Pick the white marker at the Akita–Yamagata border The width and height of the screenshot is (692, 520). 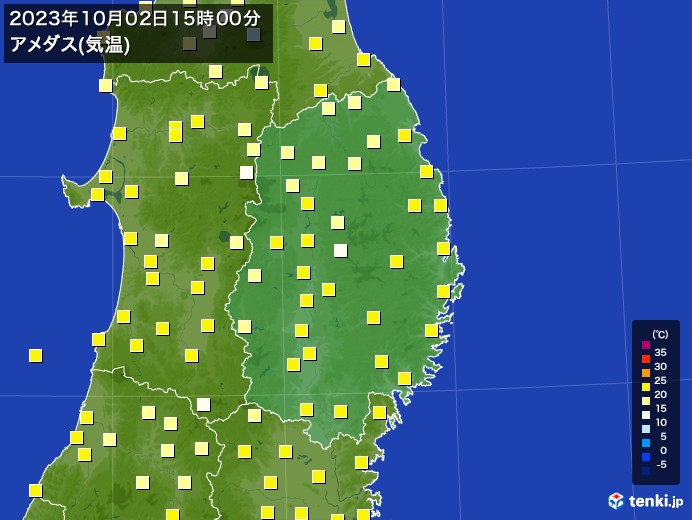tap(203, 404)
